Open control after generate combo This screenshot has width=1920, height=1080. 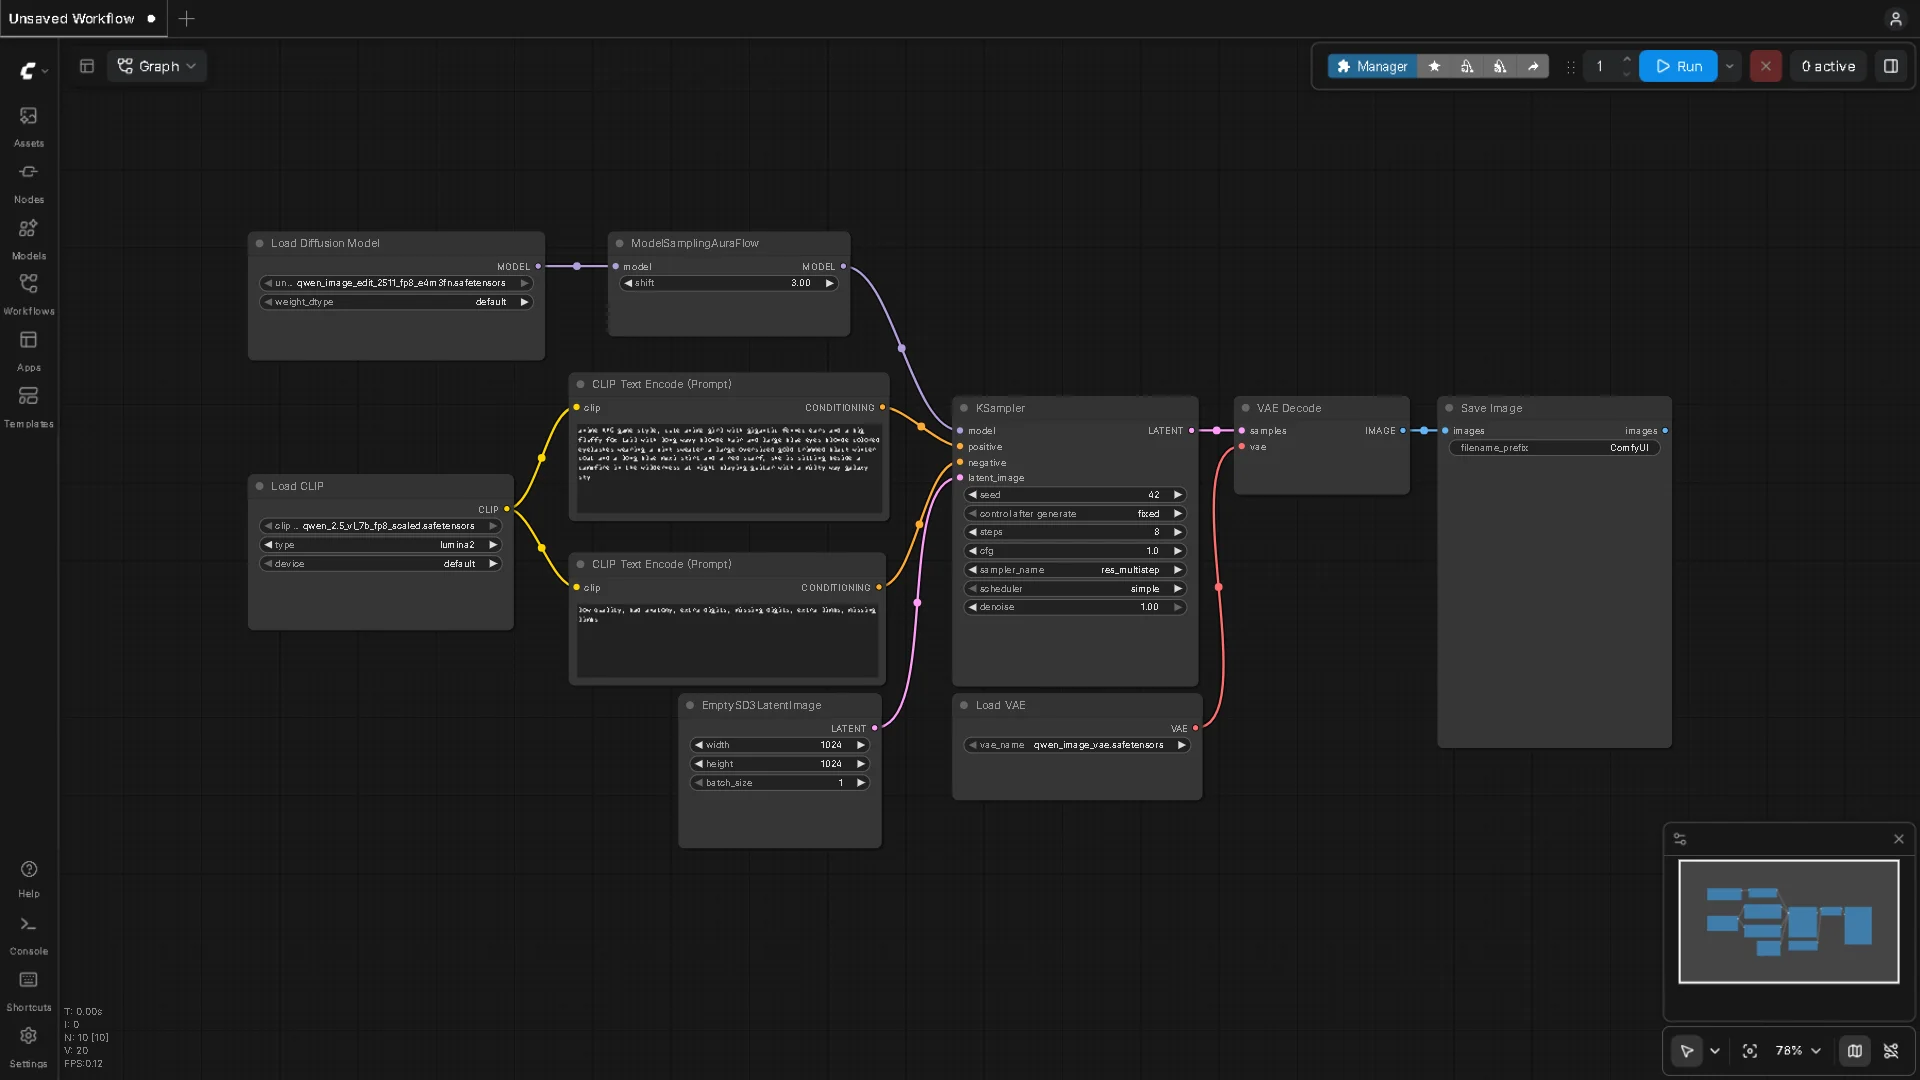click(x=1075, y=514)
